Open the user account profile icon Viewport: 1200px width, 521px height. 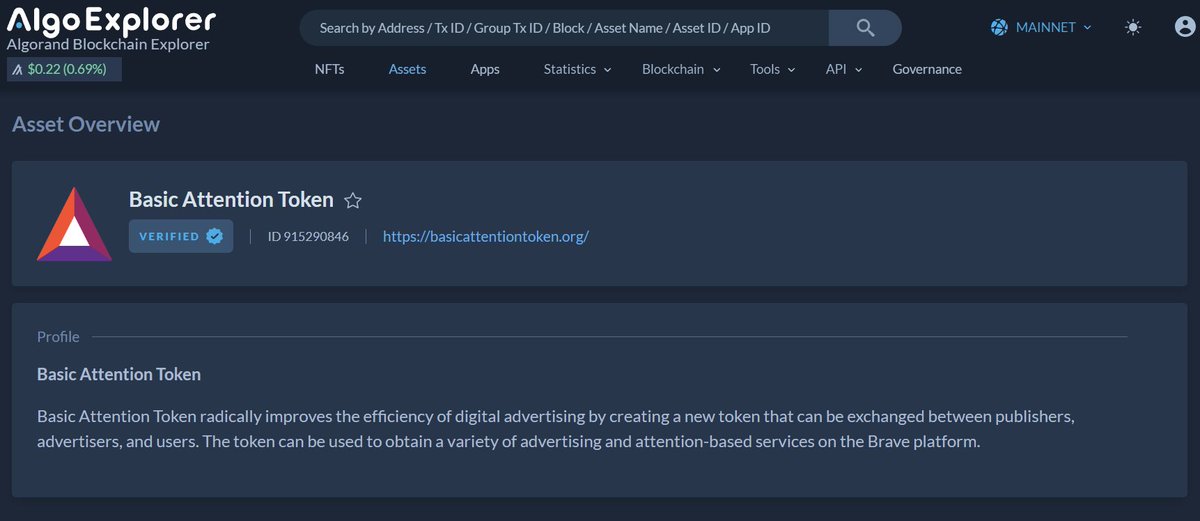pos(1185,28)
